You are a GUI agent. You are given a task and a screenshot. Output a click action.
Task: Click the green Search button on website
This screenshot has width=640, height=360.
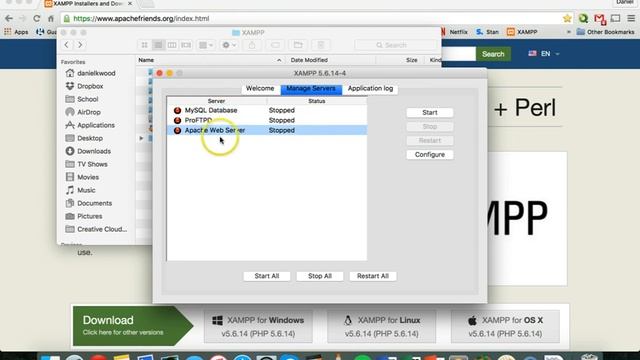click(493, 54)
